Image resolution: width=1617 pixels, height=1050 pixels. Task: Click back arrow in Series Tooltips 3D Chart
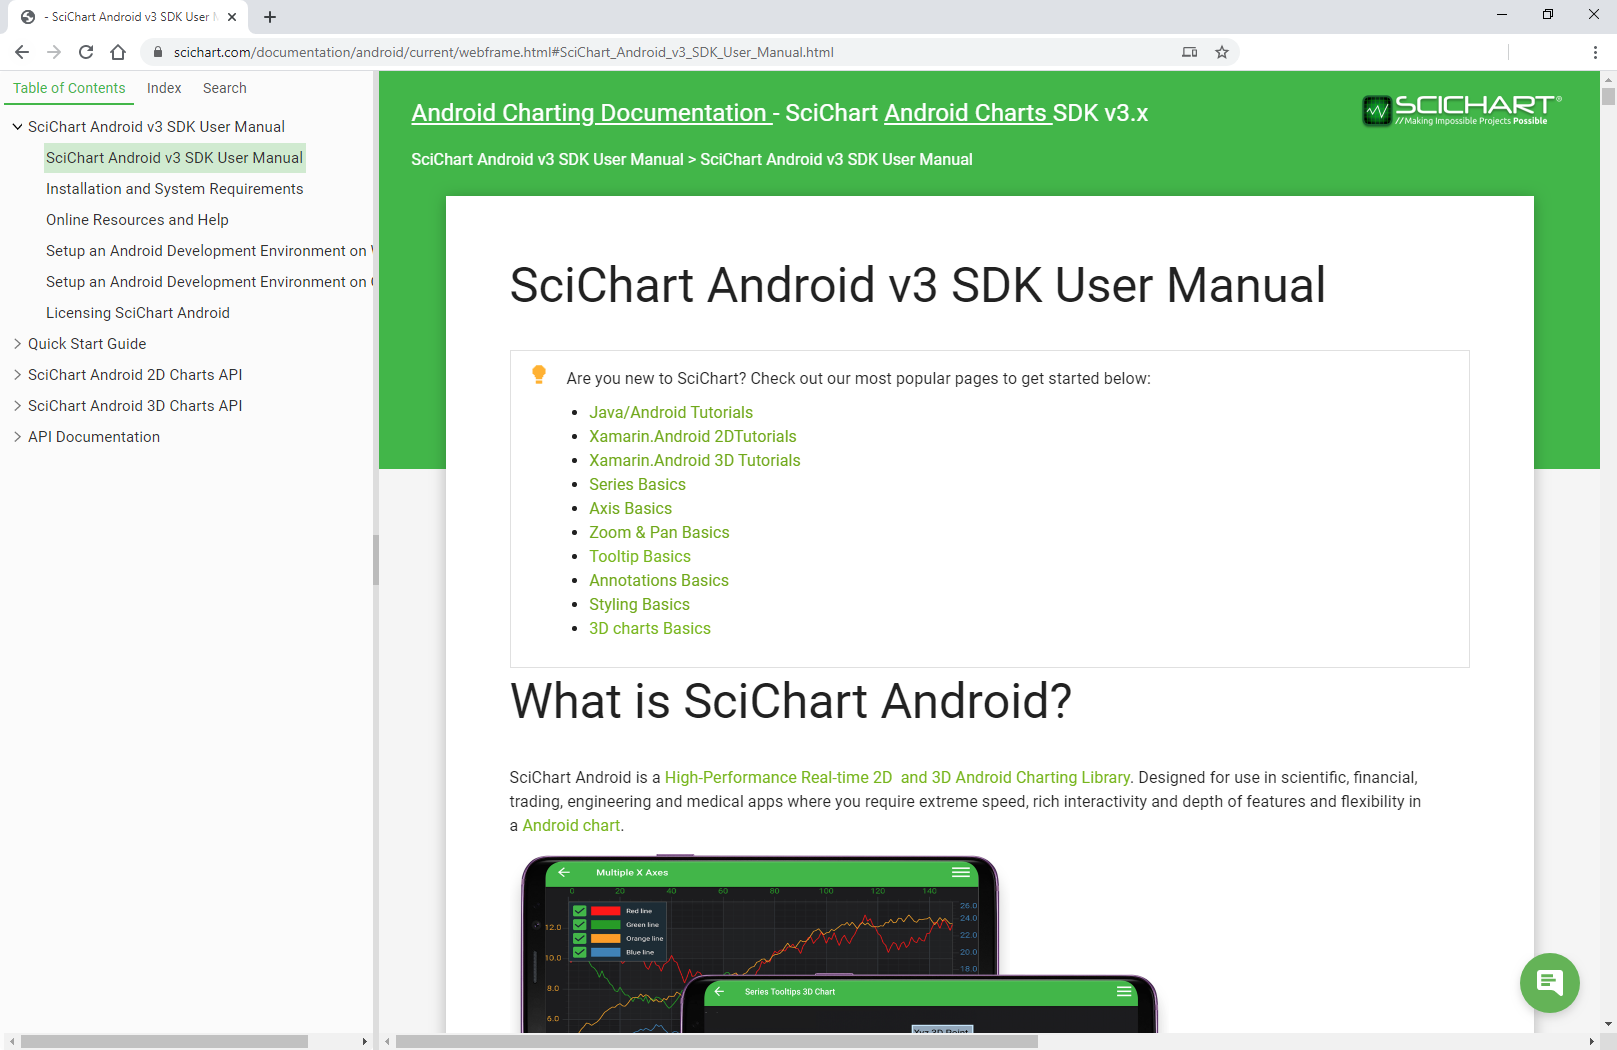coord(719,992)
